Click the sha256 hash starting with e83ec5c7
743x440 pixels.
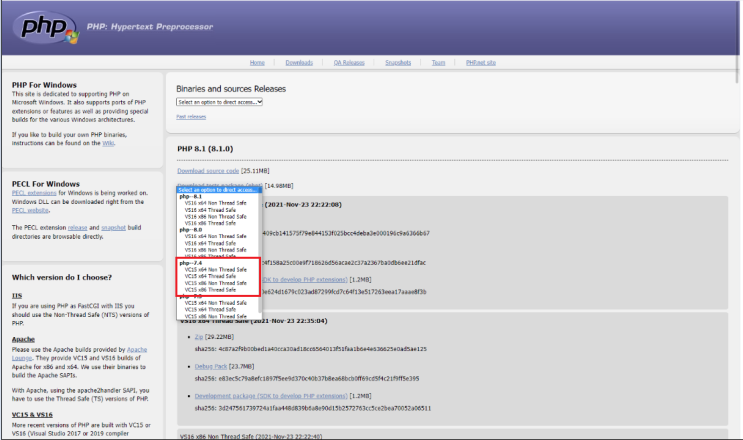(x=319, y=379)
